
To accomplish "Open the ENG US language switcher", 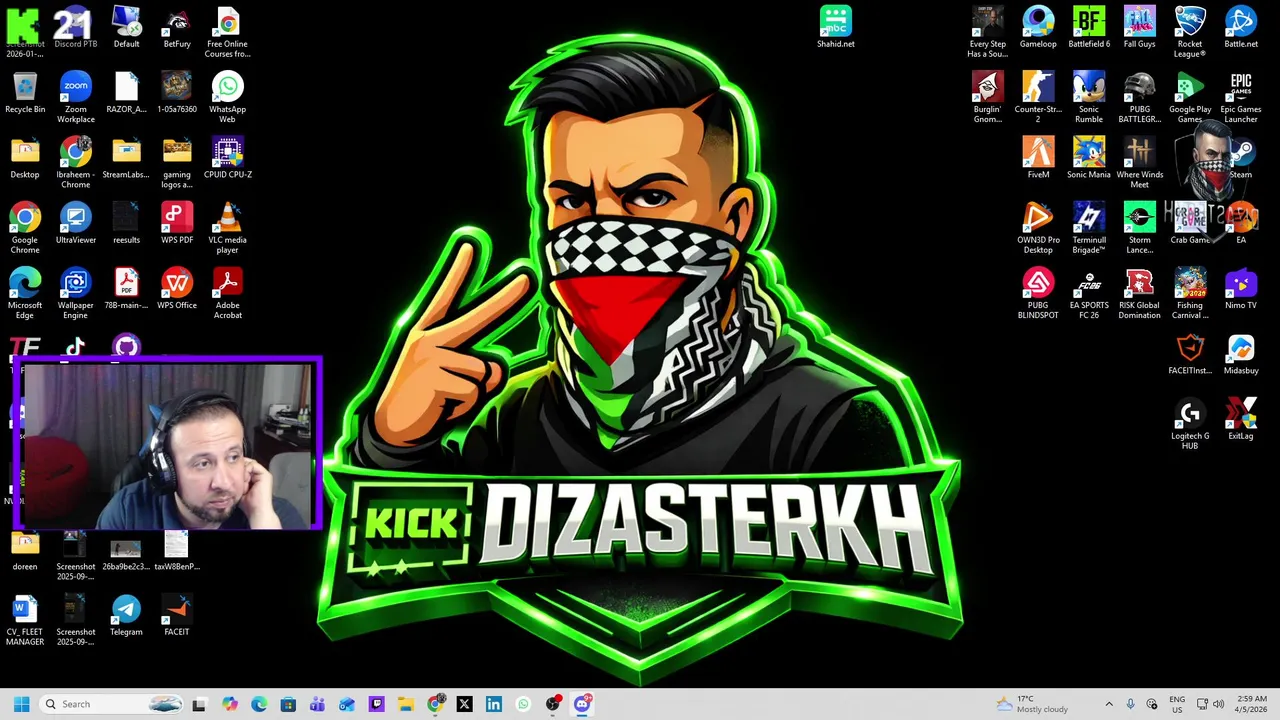I will coord(1177,704).
